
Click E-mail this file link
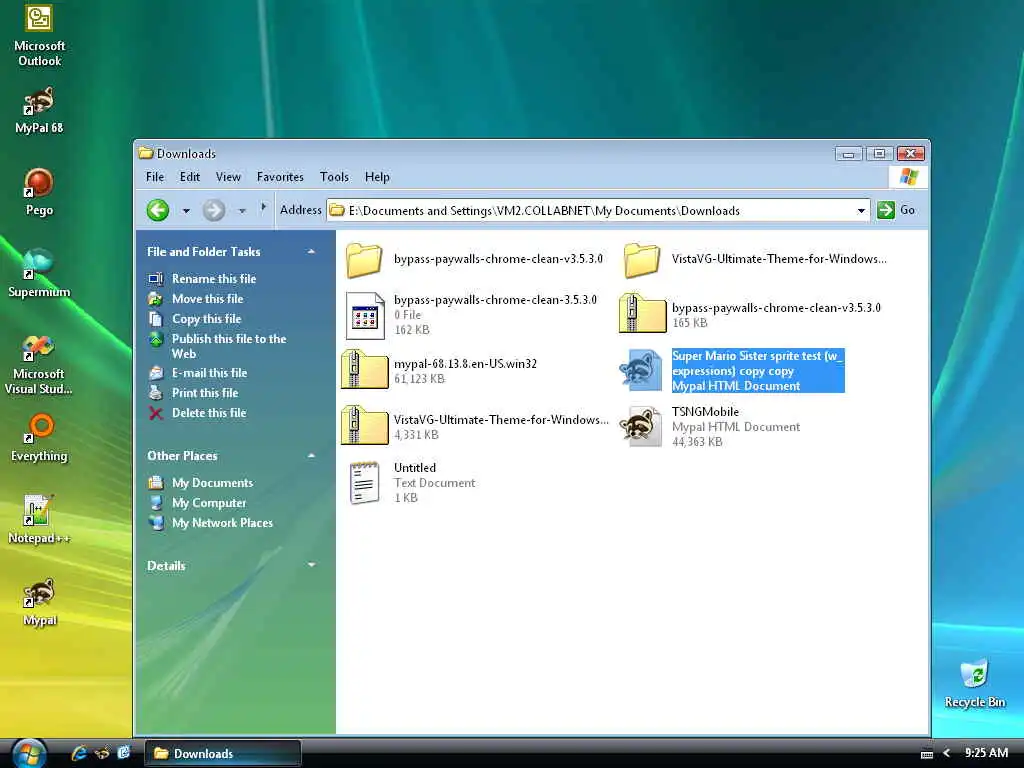click(x=209, y=373)
